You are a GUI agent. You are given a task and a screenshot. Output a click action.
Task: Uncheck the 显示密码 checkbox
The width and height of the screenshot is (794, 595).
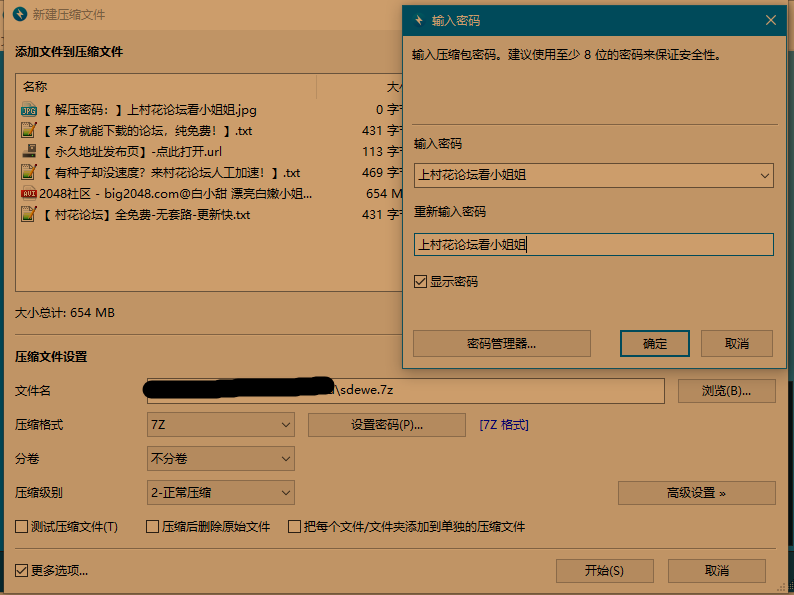point(421,282)
